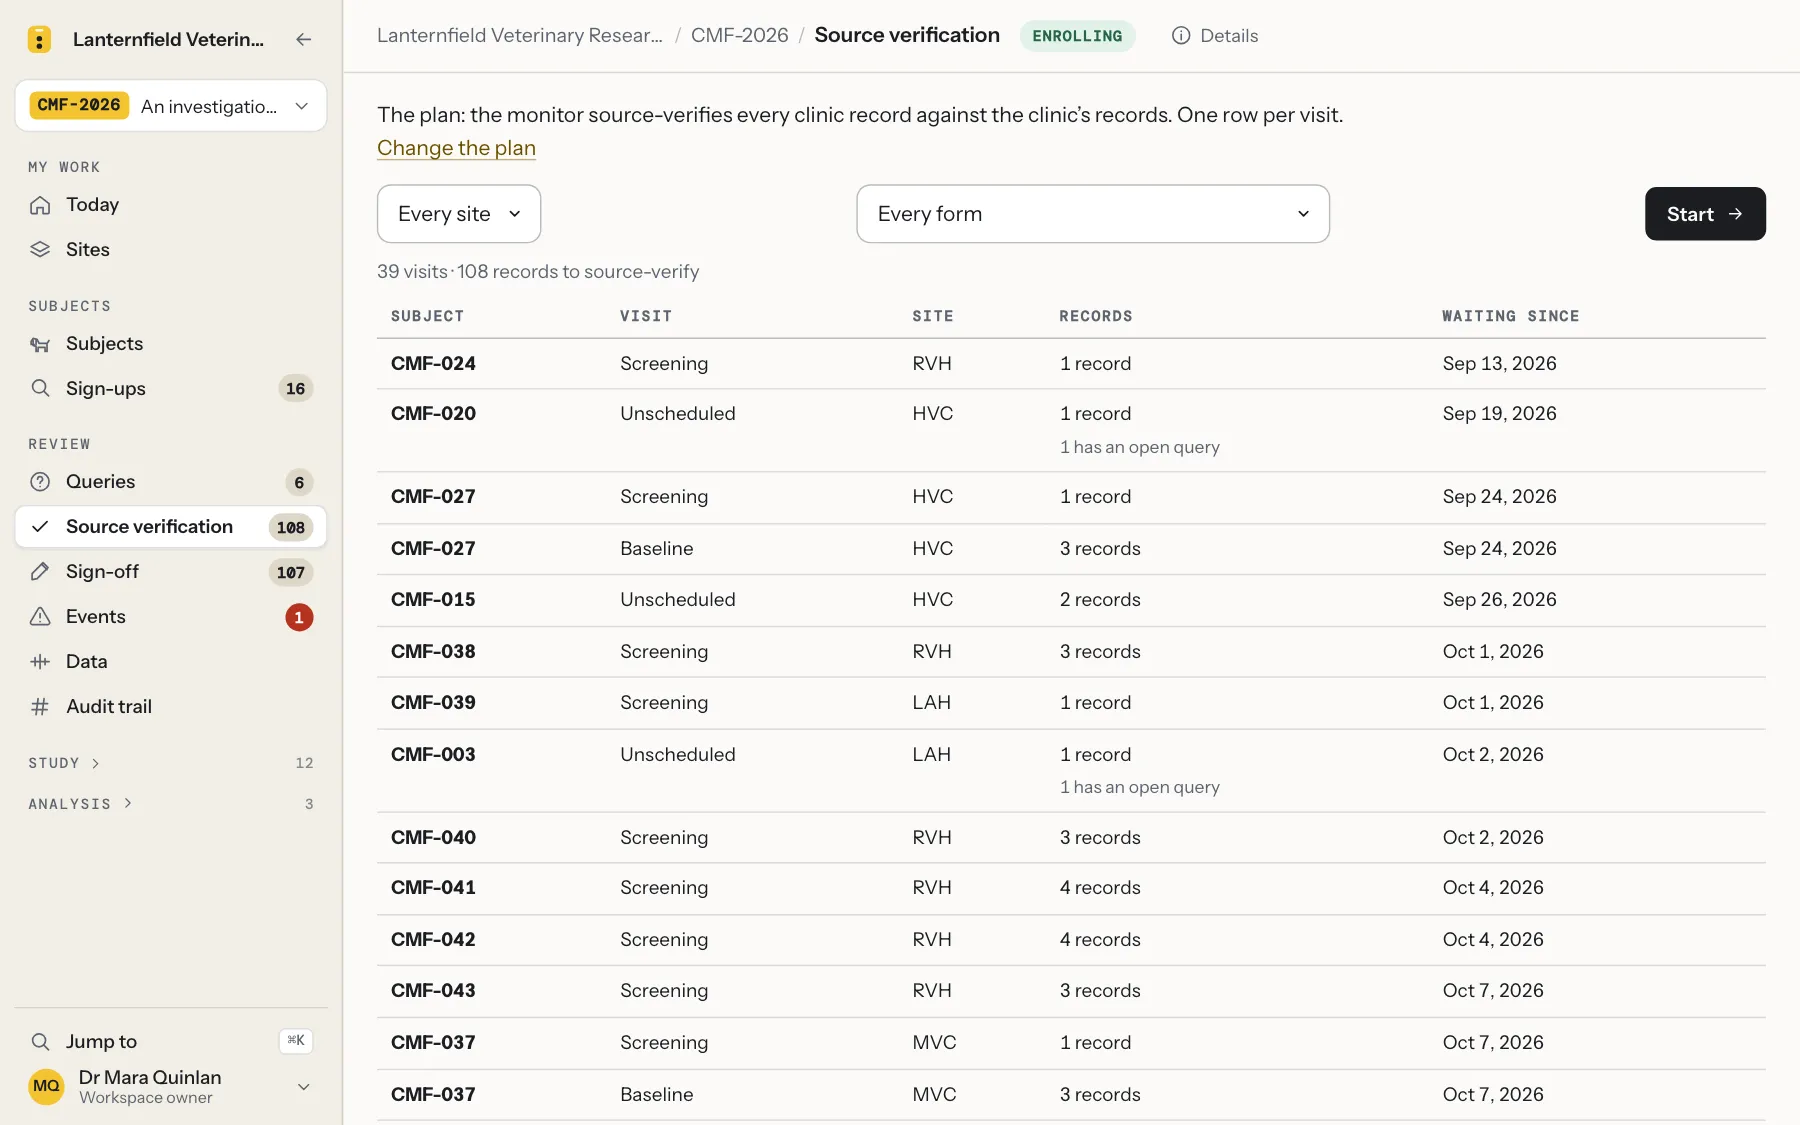Click the Sign-off pen icon
Viewport: 1800px width, 1125px height.
coord(40,572)
